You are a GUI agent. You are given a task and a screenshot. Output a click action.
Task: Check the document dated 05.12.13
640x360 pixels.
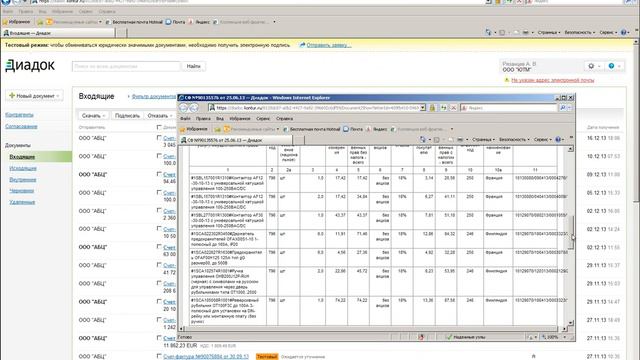point(159,192)
